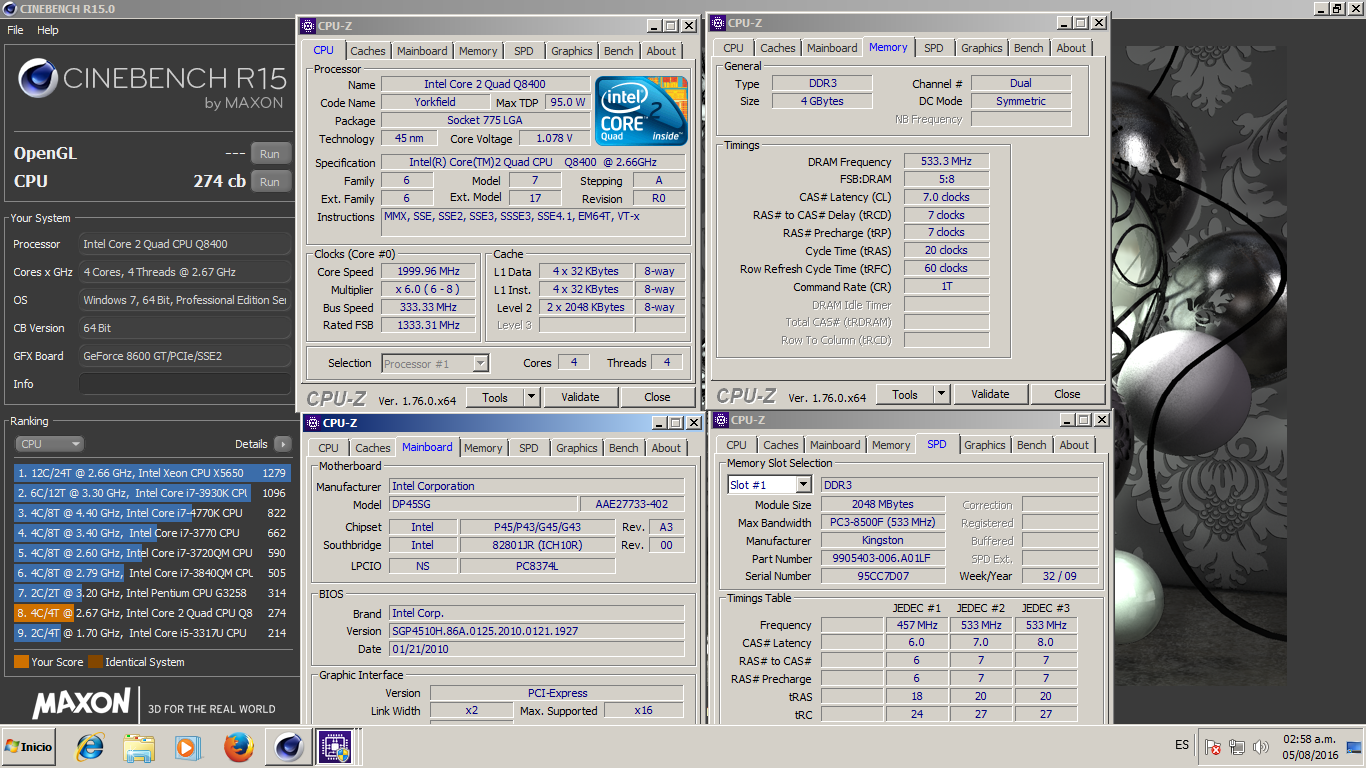Click Tools button in Memory window
Viewport: 1366px width, 768px height.
pyautogui.click(x=905, y=394)
